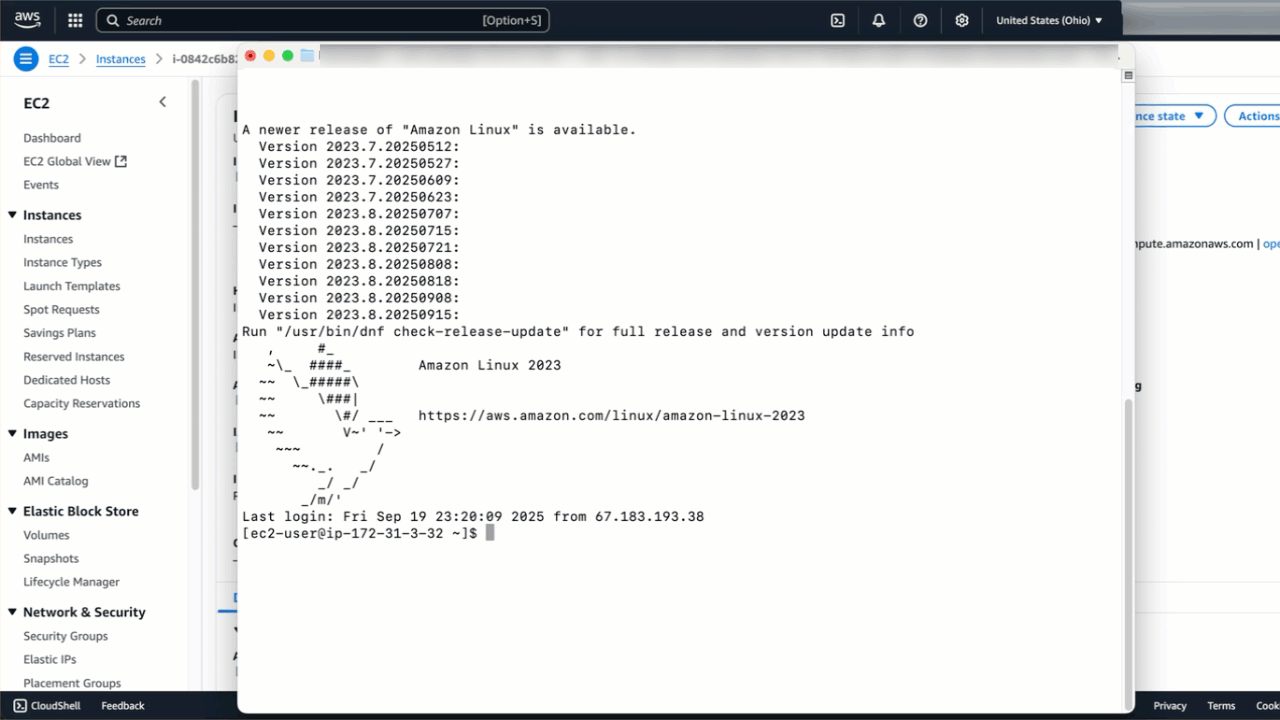The height and width of the screenshot is (720, 1280).
Task: Click the dnf check-release-update line in terminal
Action: (x=578, y=332)
